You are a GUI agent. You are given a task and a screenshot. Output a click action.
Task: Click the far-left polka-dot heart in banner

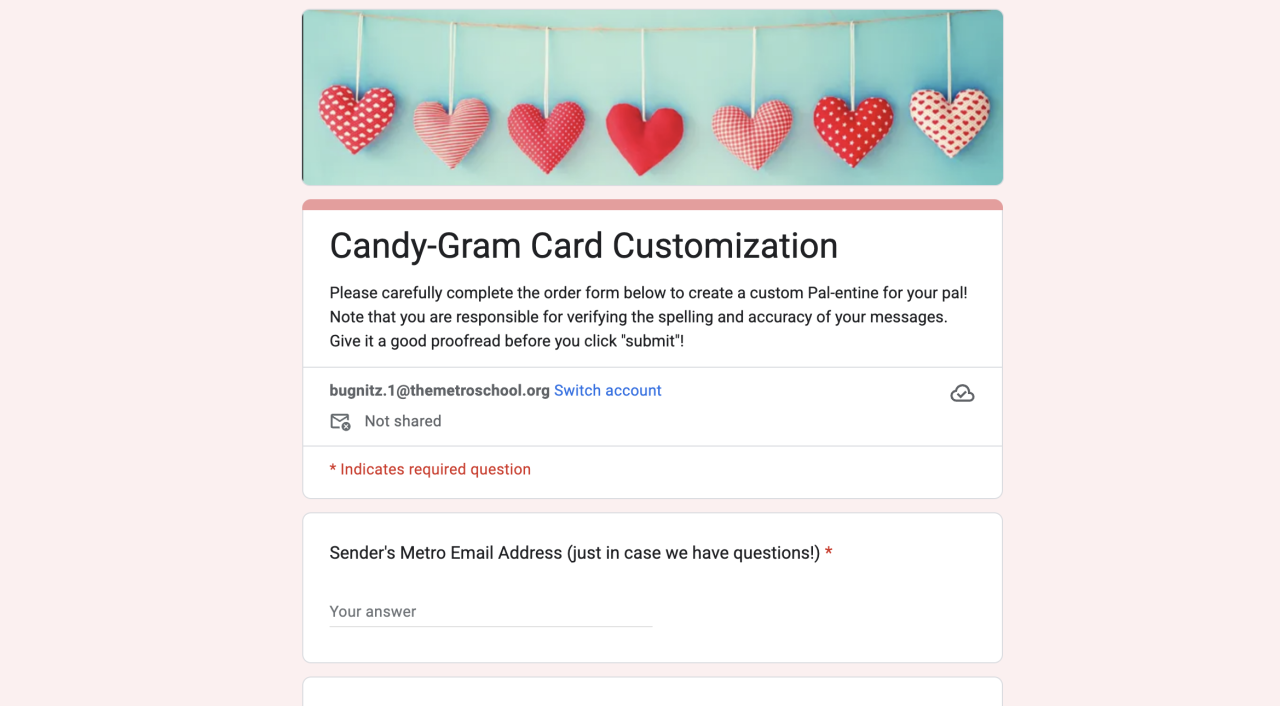[x=357, y=118]
